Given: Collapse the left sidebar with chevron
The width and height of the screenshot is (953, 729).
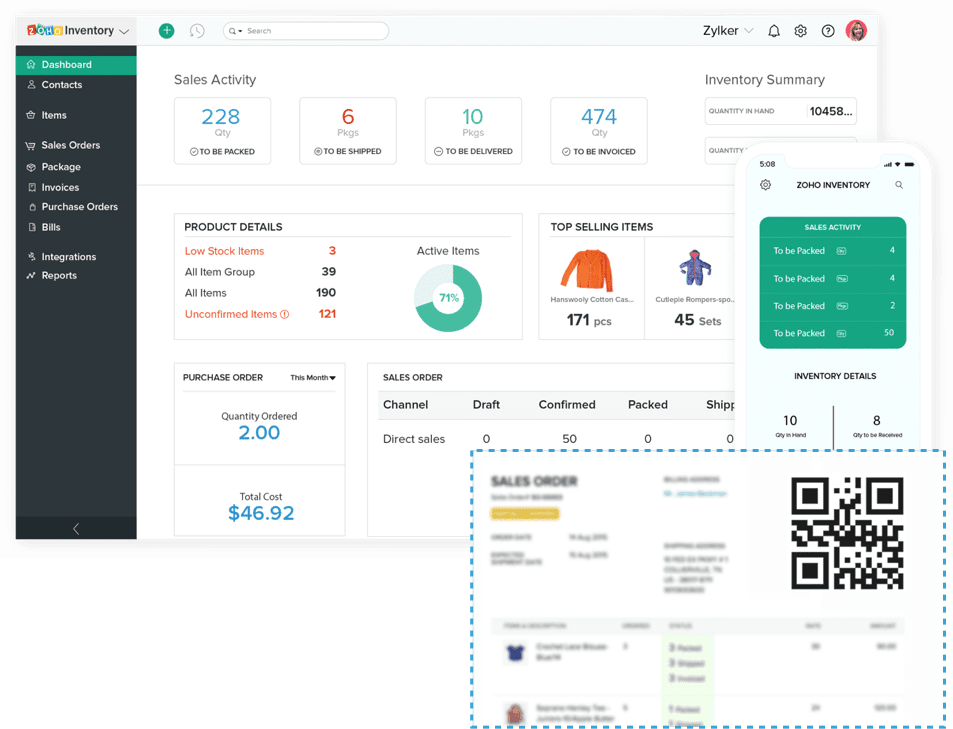Looking at the screenshot, I should (76, 529).
